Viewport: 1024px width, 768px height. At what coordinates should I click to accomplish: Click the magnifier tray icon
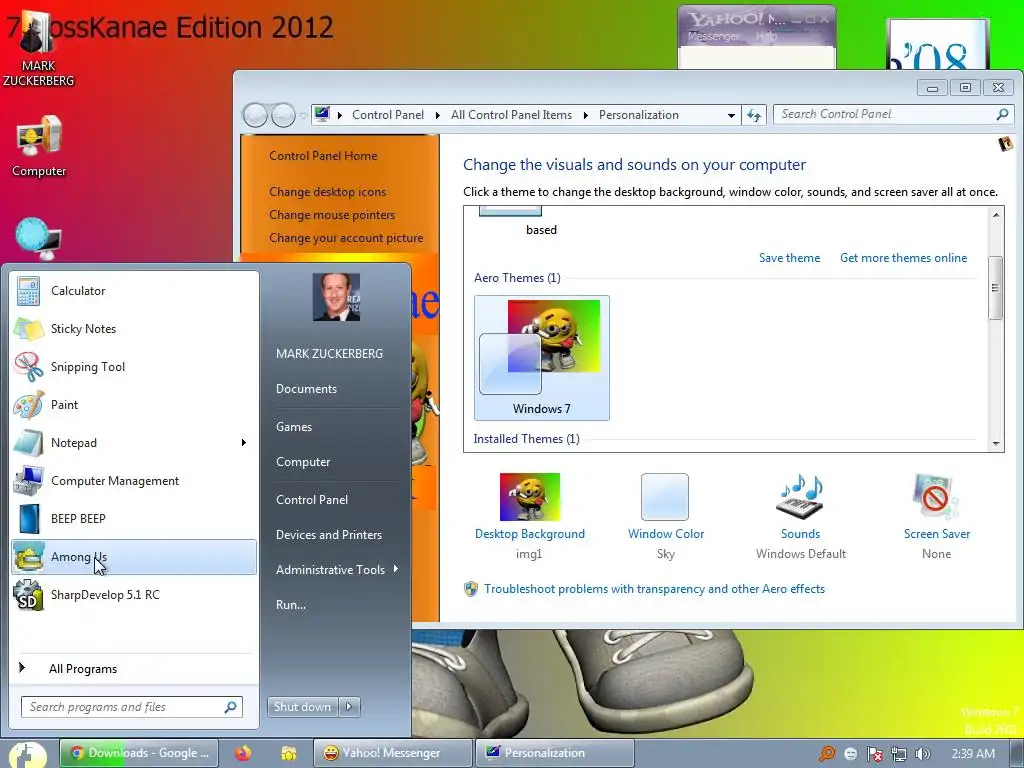[827, 754]
